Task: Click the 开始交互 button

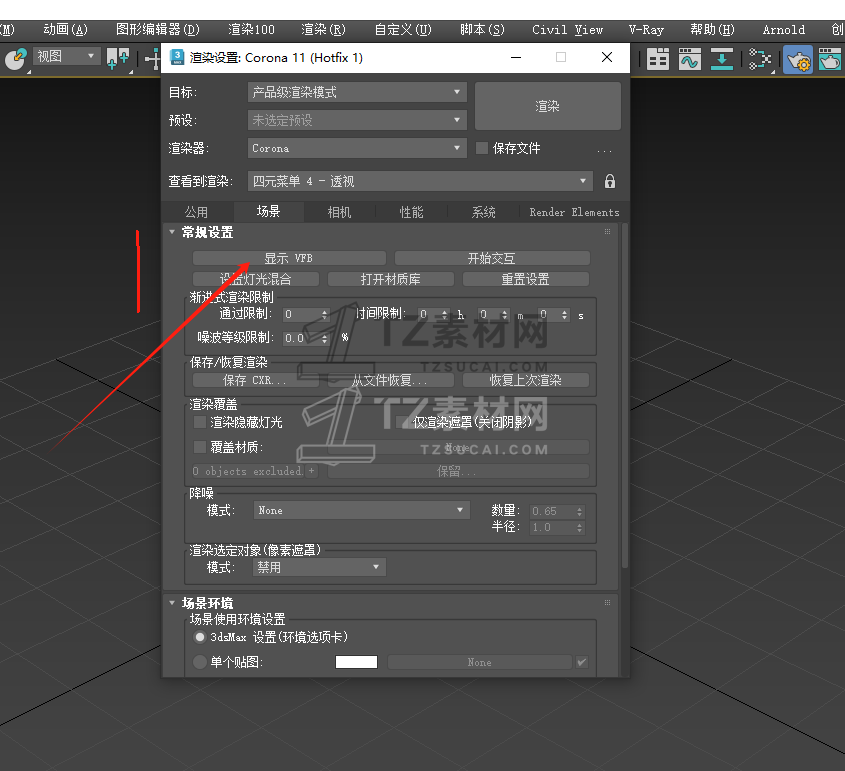Action: point(492,258)
